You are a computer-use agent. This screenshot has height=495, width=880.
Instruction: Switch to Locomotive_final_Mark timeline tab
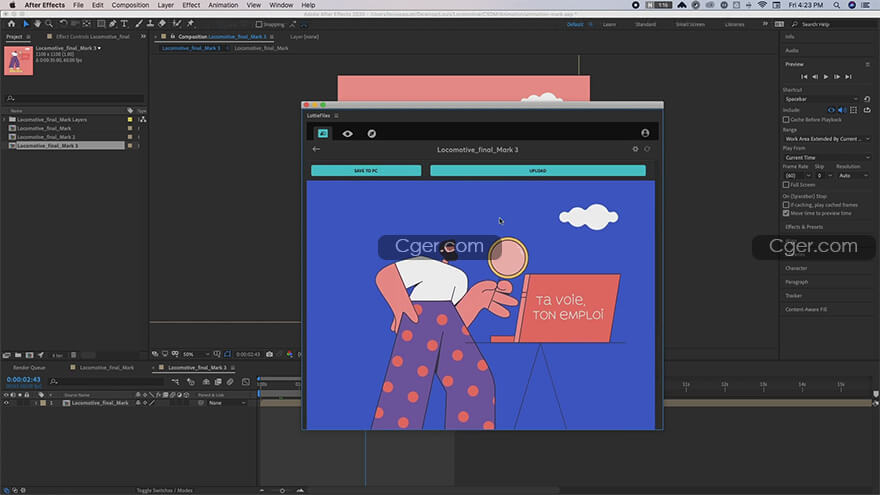[107, 368]
